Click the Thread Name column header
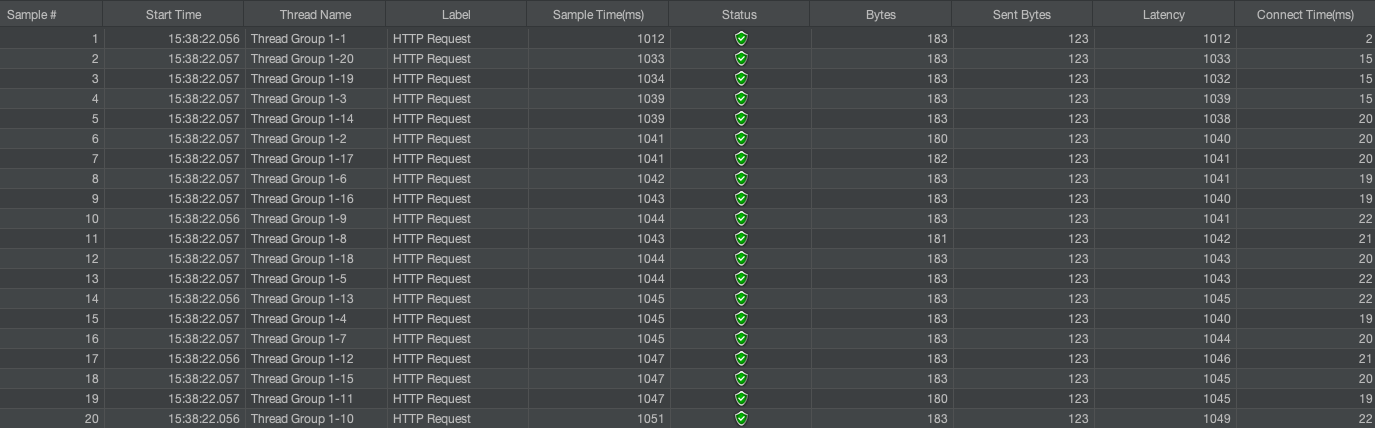 point(315,14)
